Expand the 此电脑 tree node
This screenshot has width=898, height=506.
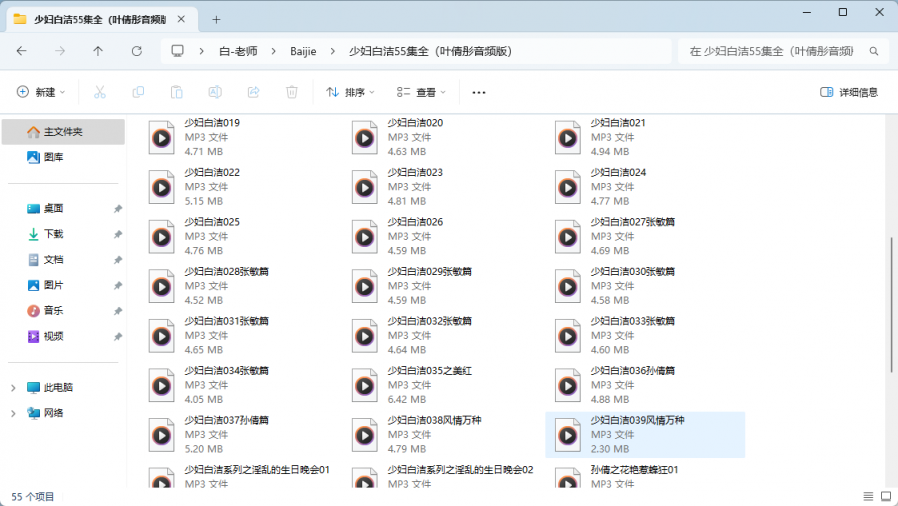pyautogui.click(x=13, y=388)
